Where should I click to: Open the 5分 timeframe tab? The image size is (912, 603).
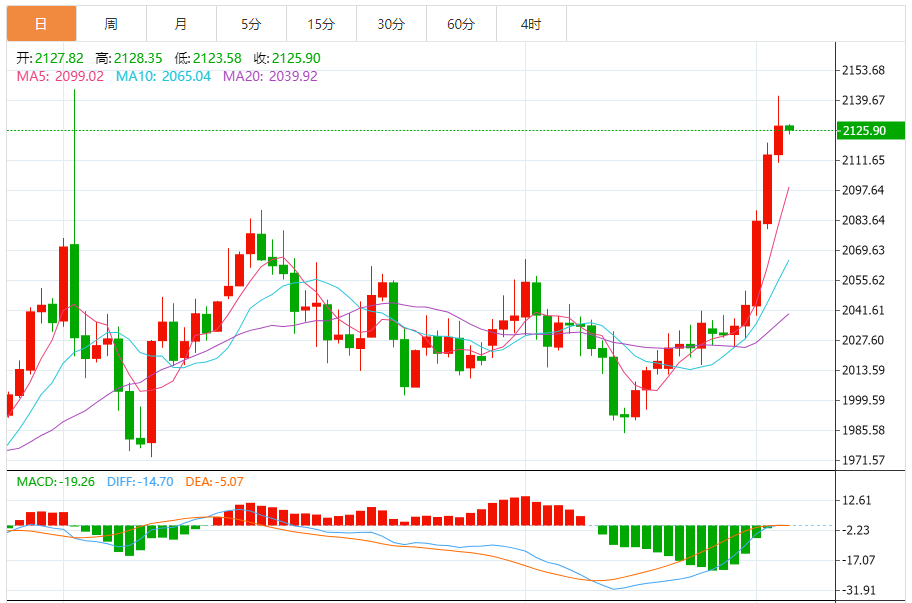[251, 24]
